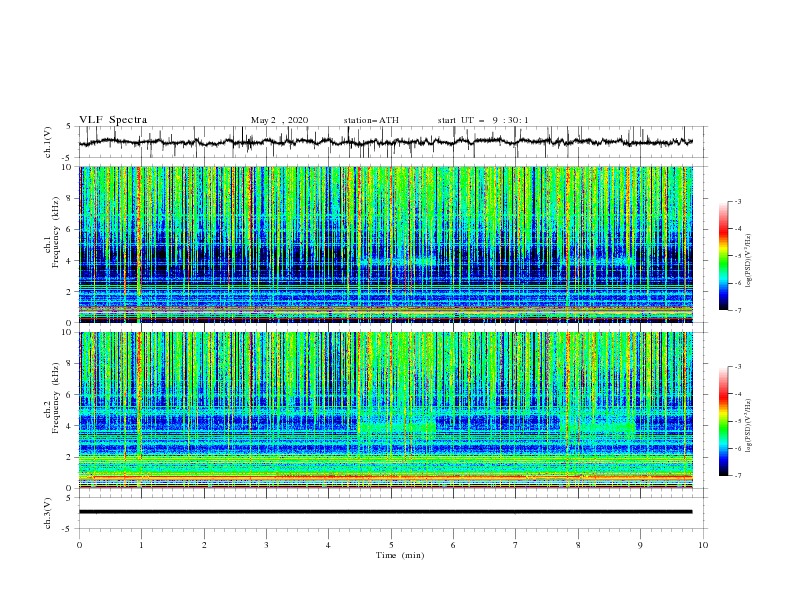Click time-axis tick label "1"
792x612 pixels.
[141, 545]
